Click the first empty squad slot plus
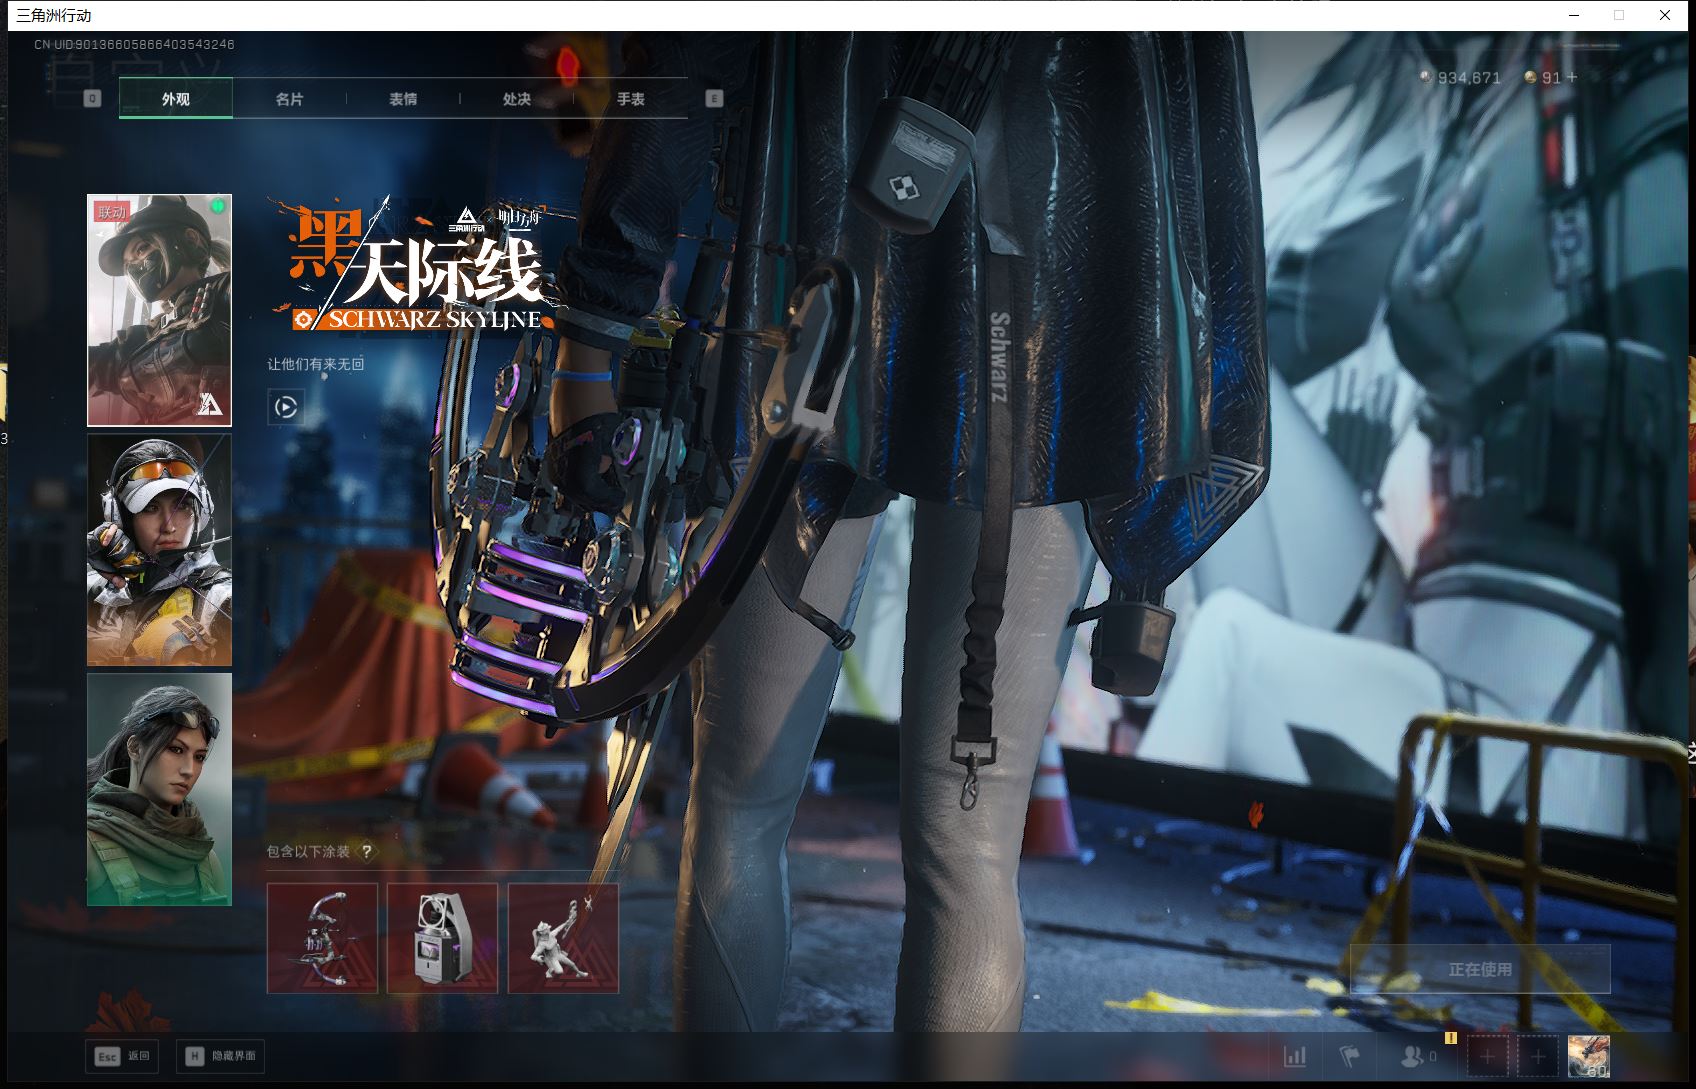Viewport: 1696px width, 1089px height. [x=1487, y=1056]
